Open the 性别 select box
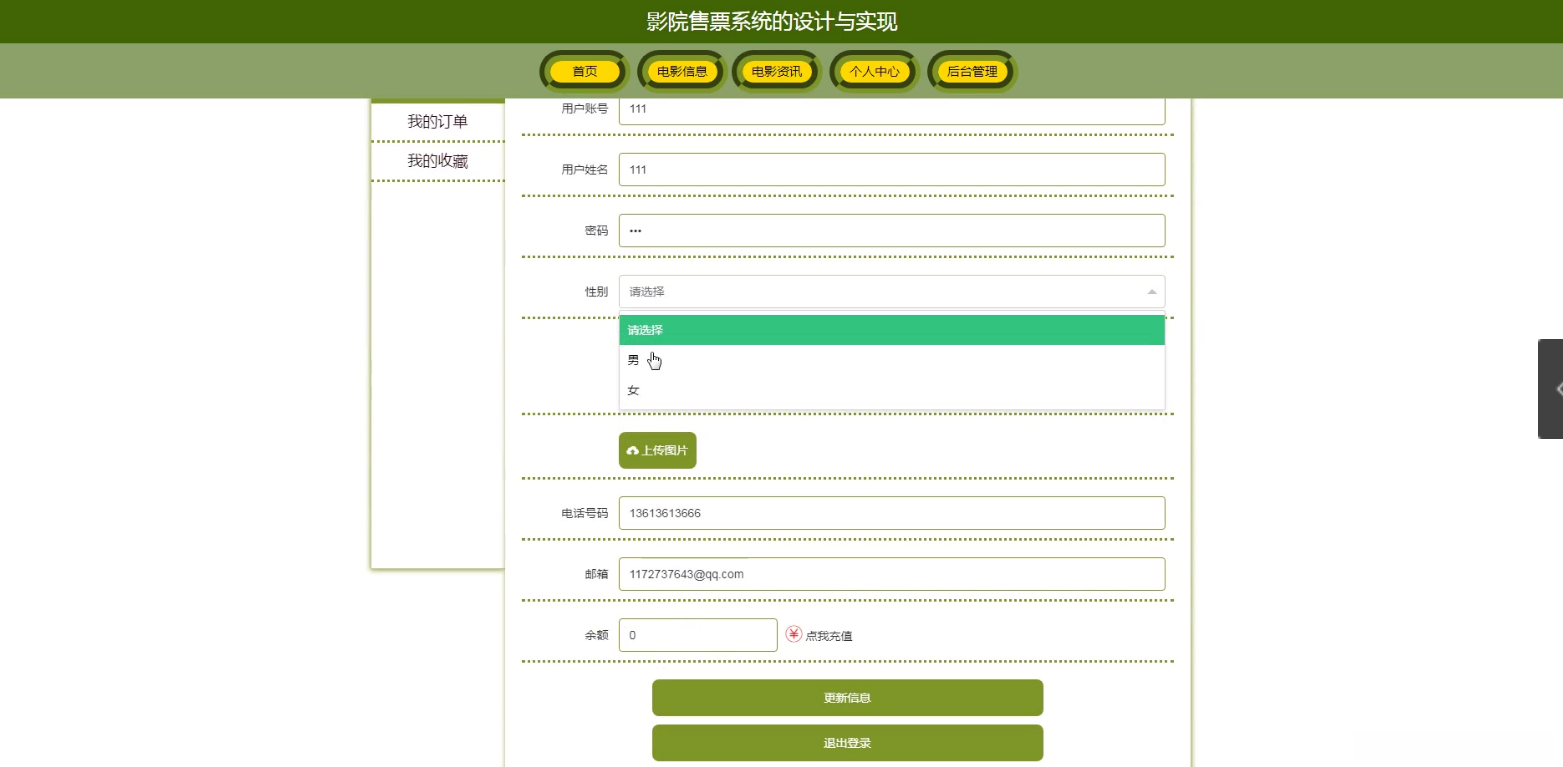 point(892,292)
